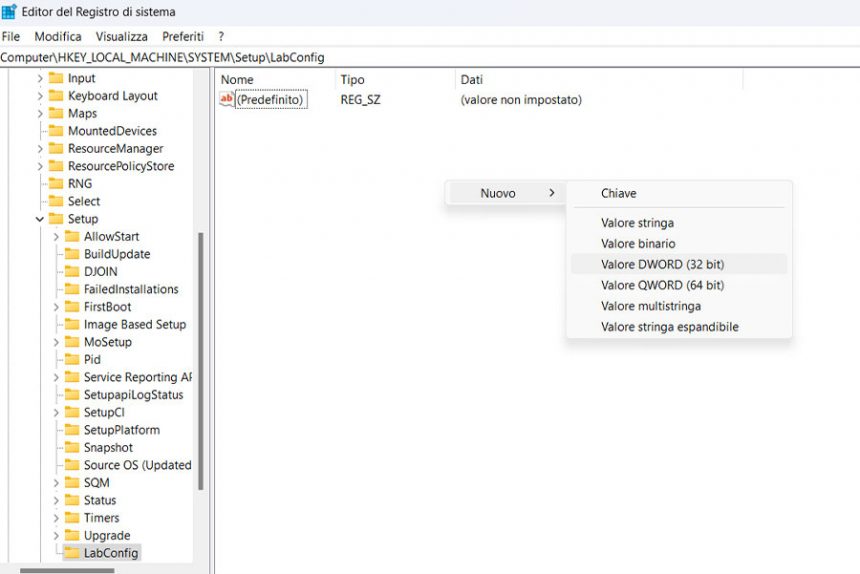Open the Nuovo submenu entry

(x=506, y=193)
